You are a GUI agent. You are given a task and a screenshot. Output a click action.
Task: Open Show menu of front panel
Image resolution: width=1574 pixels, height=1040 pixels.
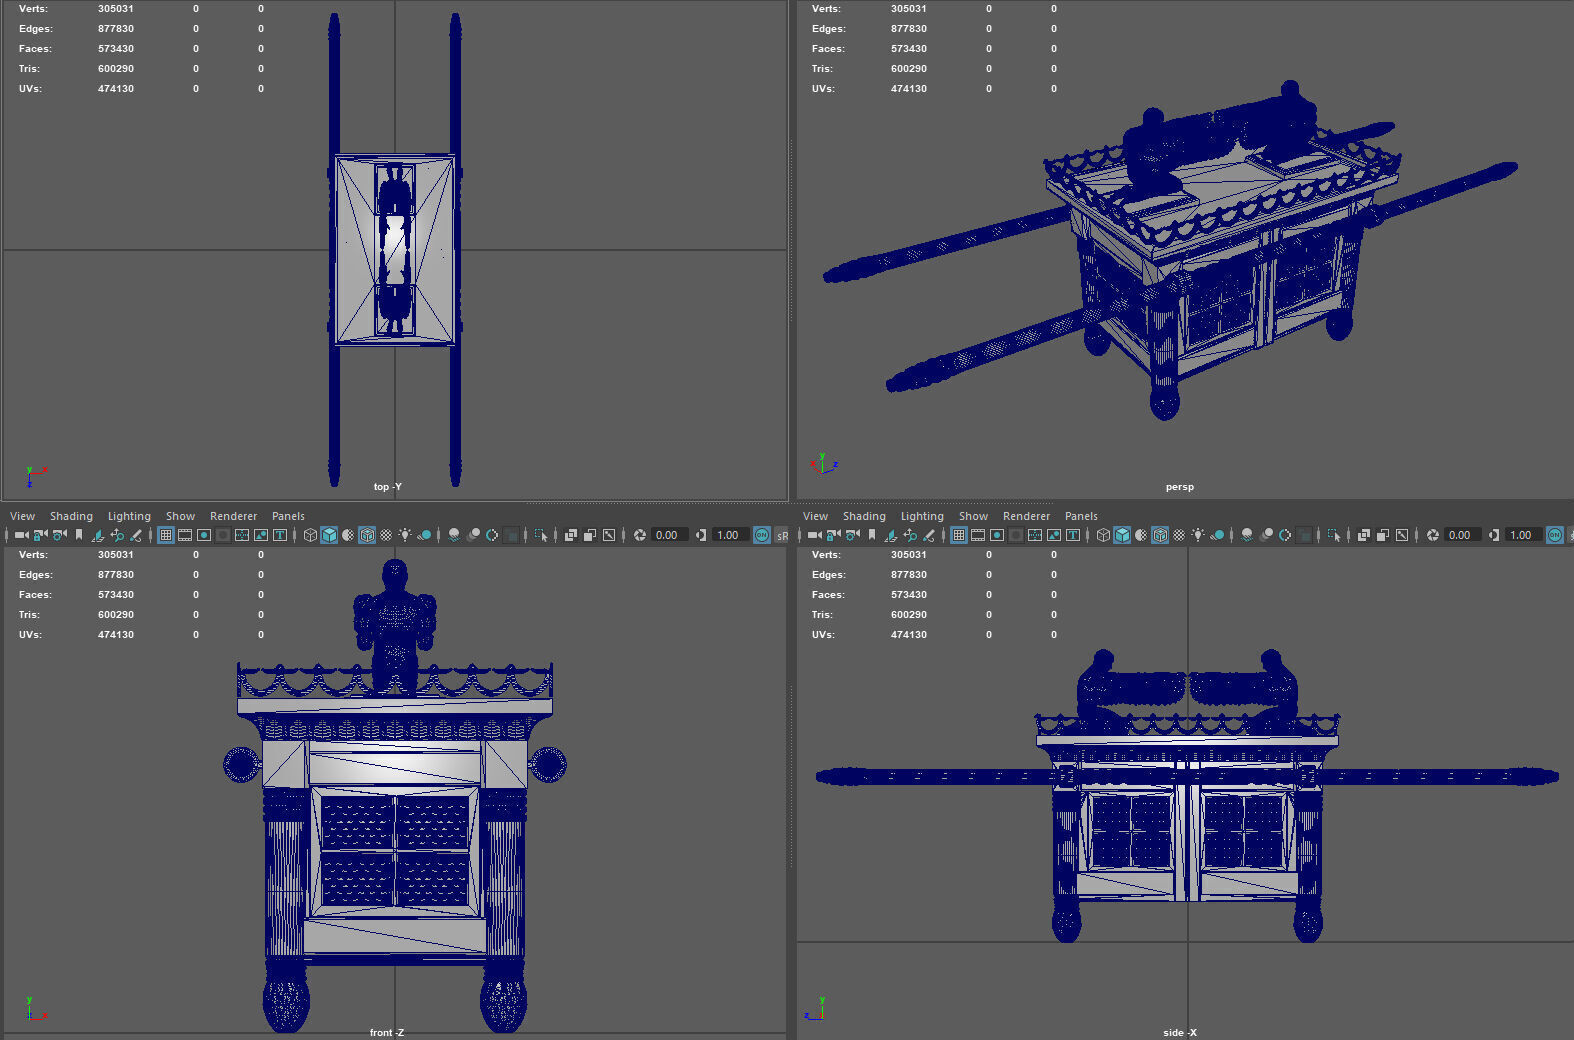[180, 516]
